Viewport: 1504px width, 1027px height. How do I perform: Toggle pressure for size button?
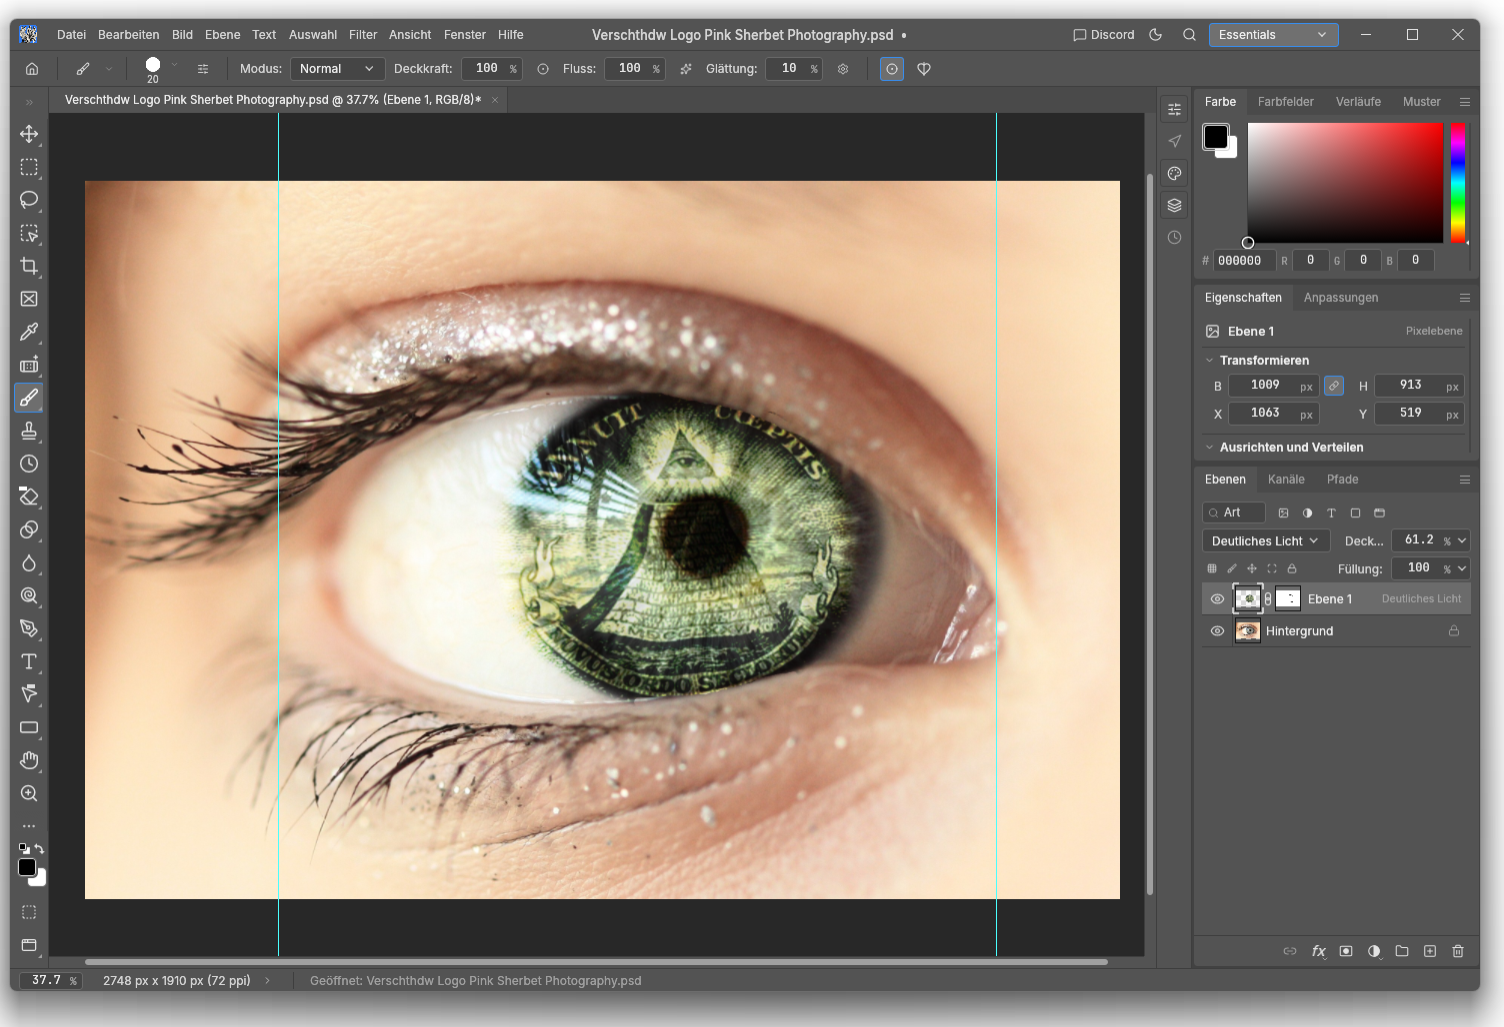coord(892,69)
